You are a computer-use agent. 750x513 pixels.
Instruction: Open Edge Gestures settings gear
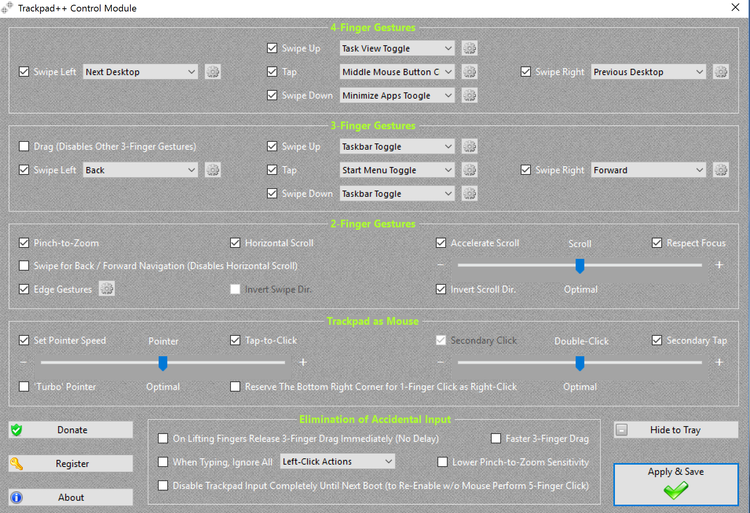[107, 289]
